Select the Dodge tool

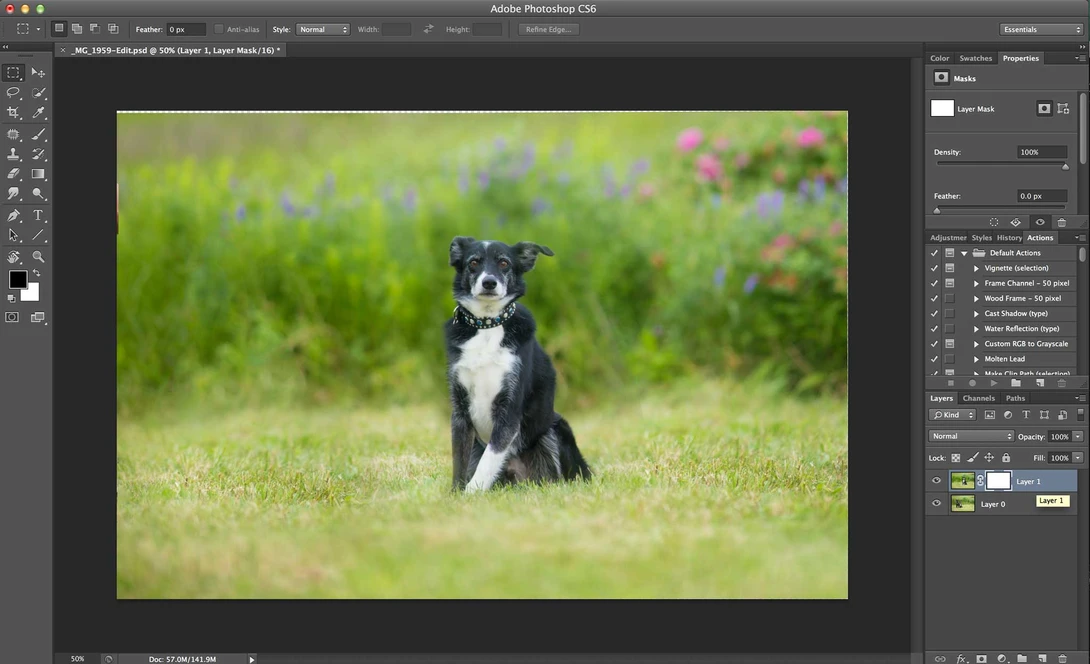coord(38,194)
